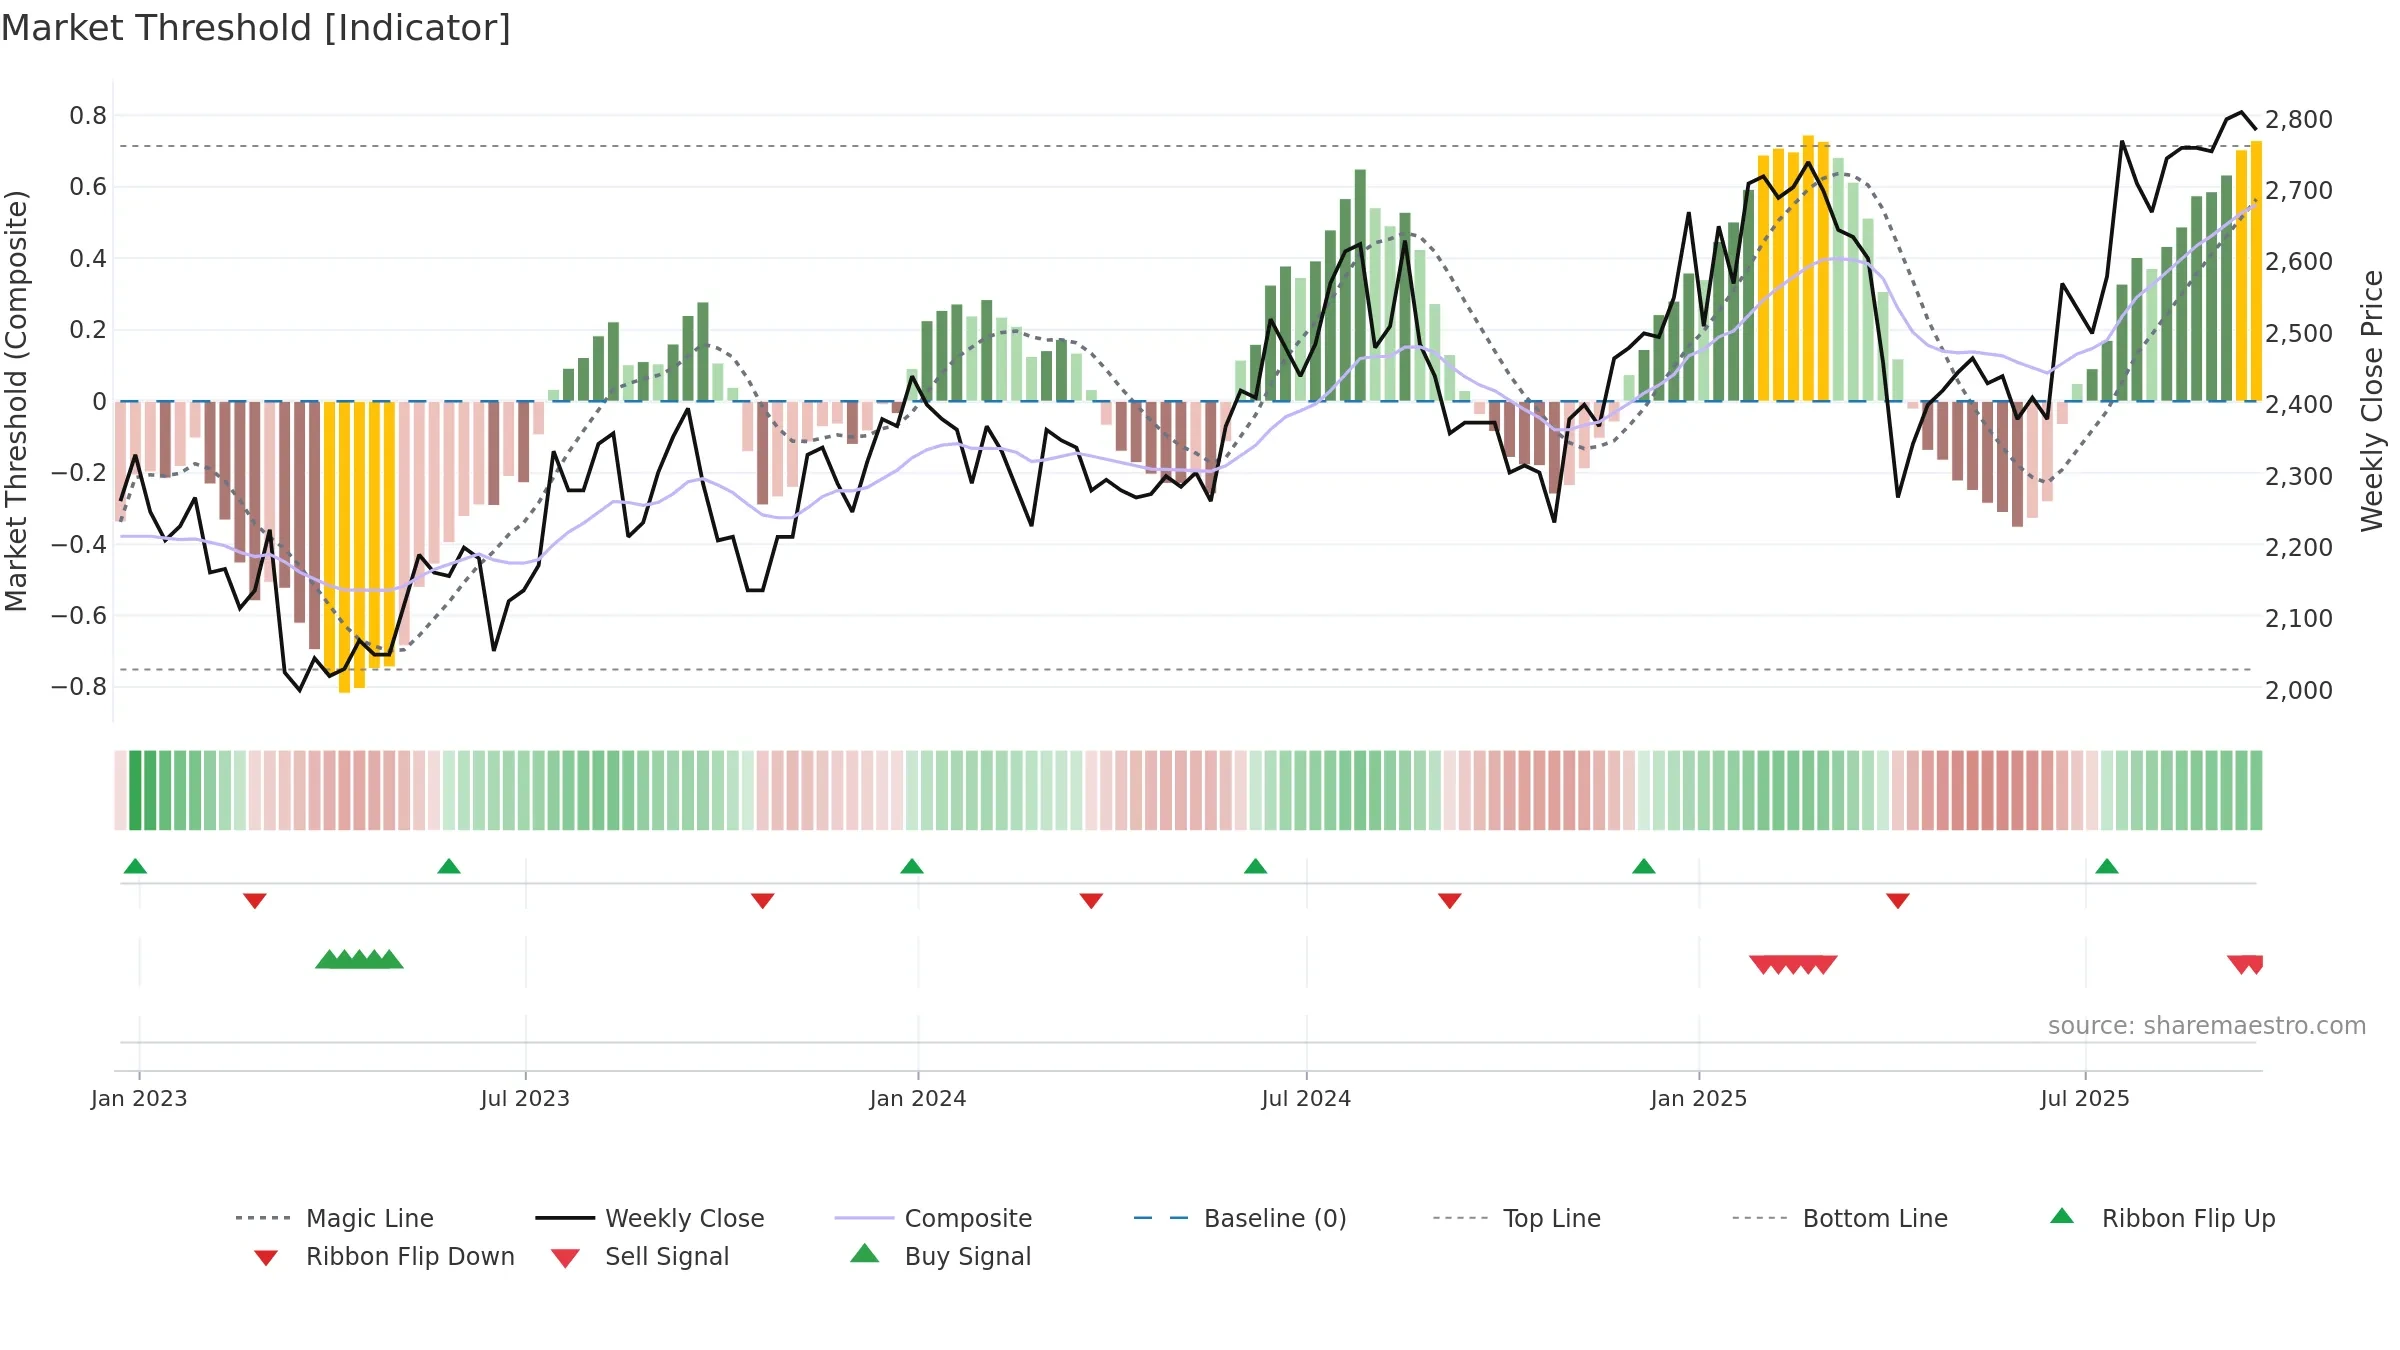Image resolution: width=2400 pixels, height=1350 pixels.
Task: Click the red flip-down triangle between Jul 2023 and Jan 2024
Action: (x=763, y=901)
